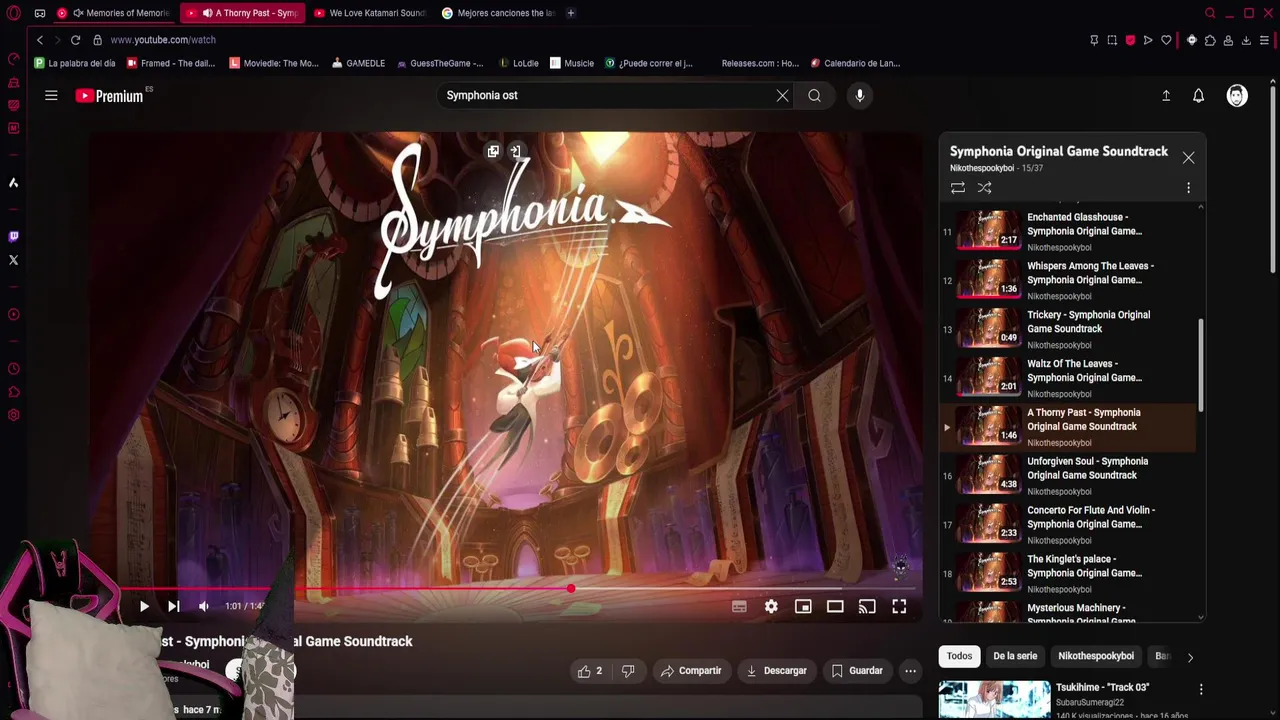Like the video with thumbs up

click(589, 671)
